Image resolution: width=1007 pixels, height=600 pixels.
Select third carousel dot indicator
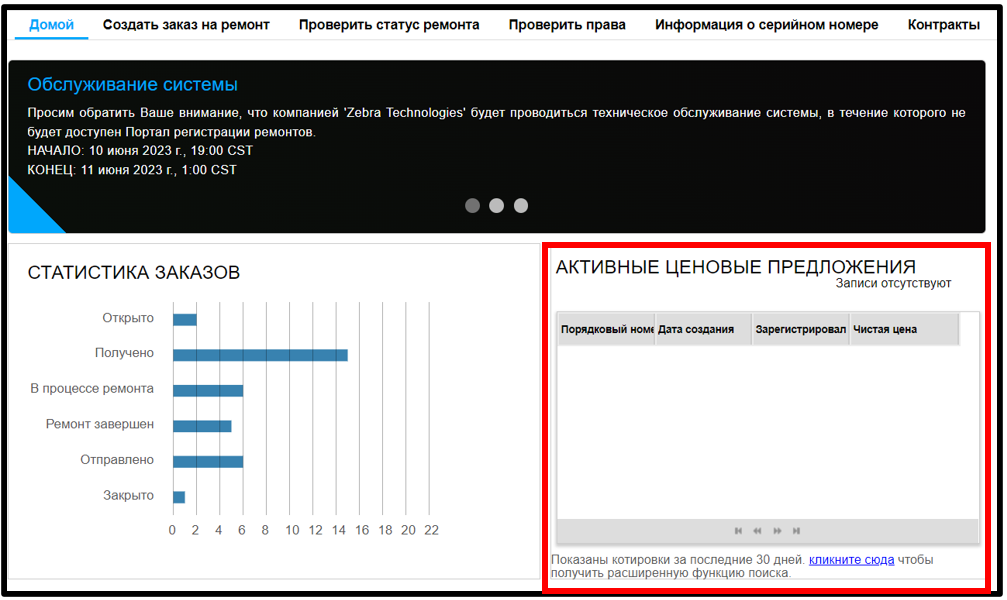[521, 206]
